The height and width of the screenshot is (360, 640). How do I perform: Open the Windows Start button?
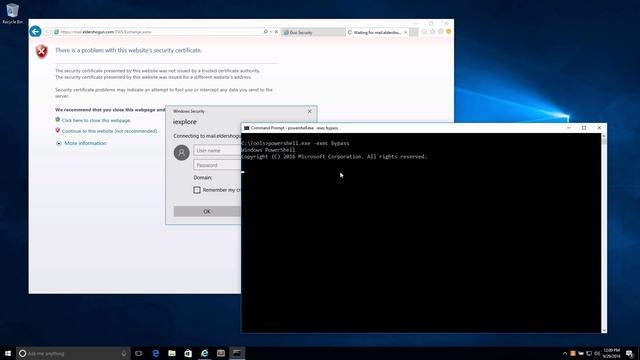click(8, 353)
